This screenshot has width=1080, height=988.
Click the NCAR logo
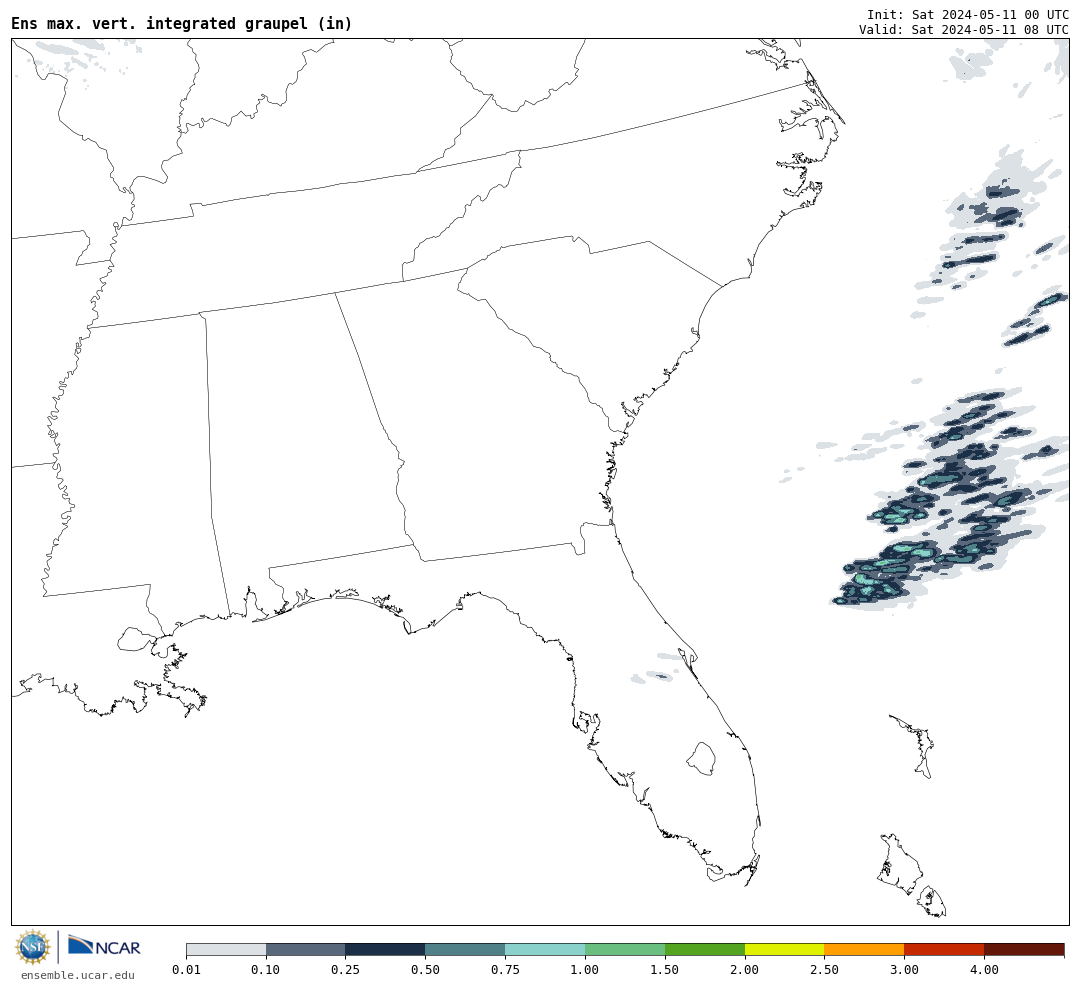[x=105, y=946]
